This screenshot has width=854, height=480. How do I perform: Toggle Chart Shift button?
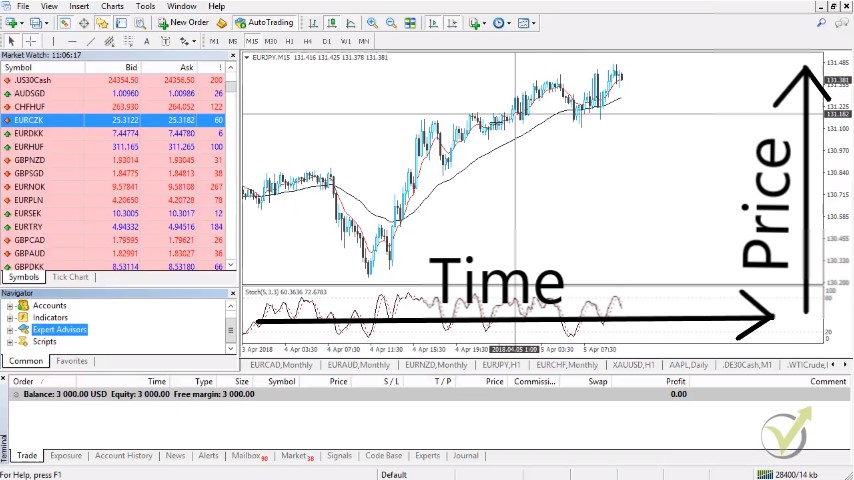click(x=452, y=23)
